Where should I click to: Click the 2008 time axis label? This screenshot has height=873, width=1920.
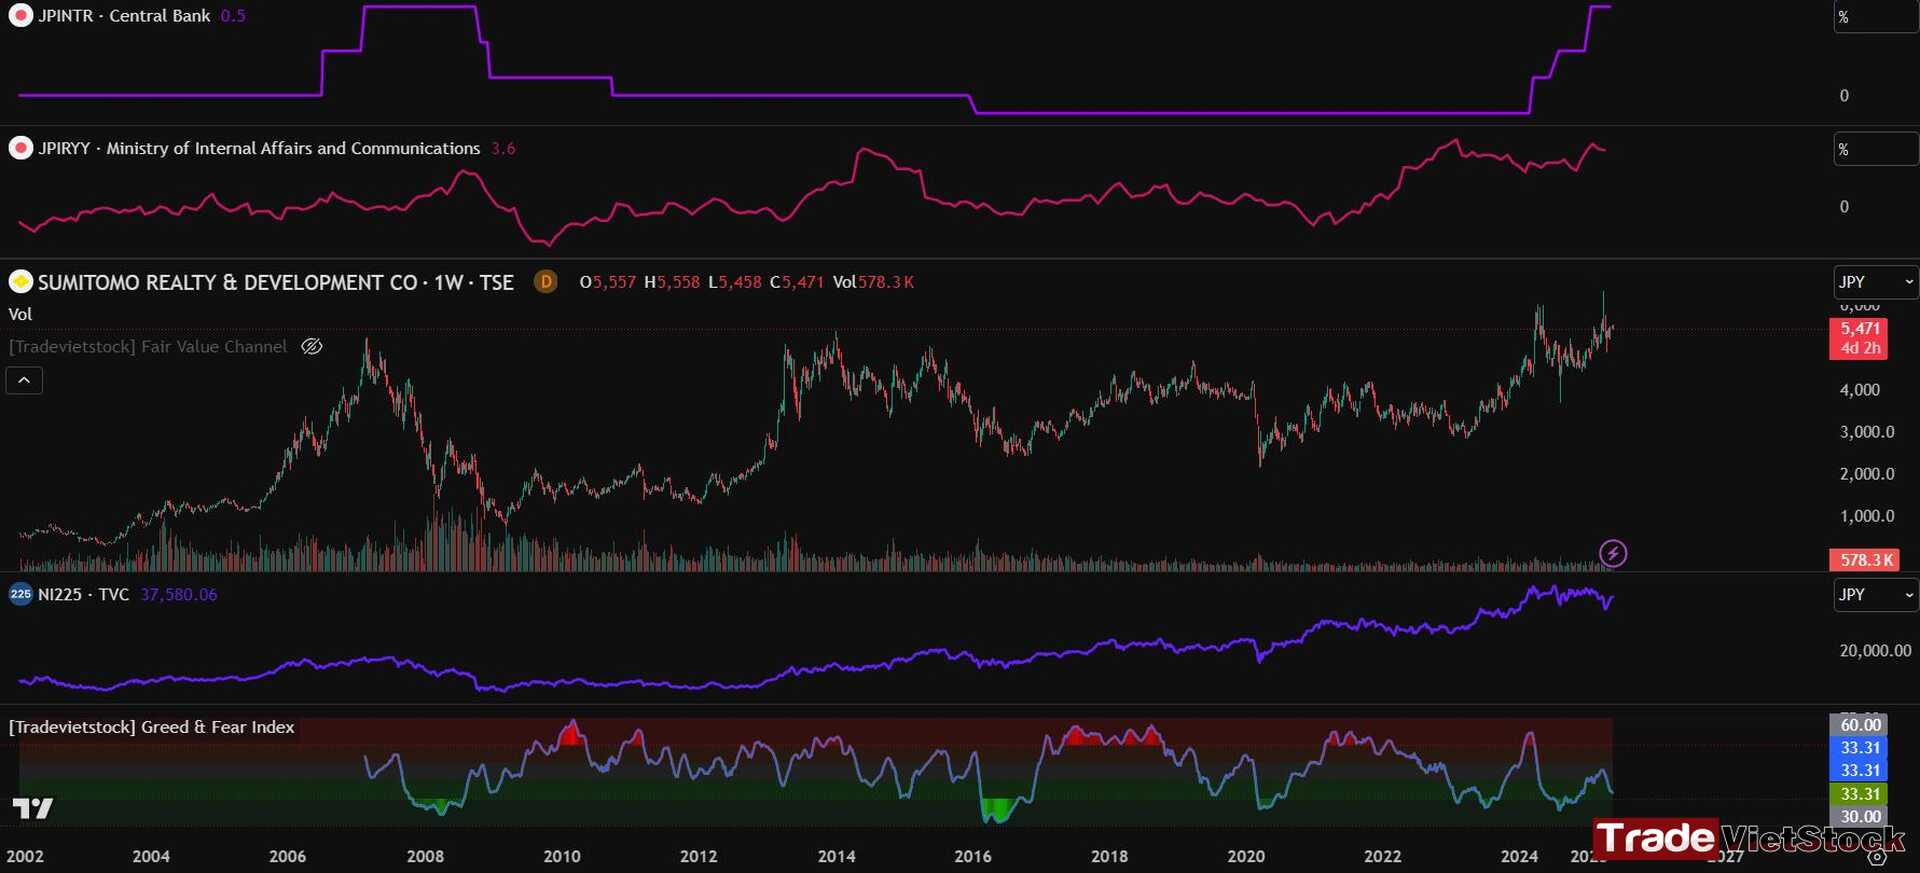coord(425,856)
